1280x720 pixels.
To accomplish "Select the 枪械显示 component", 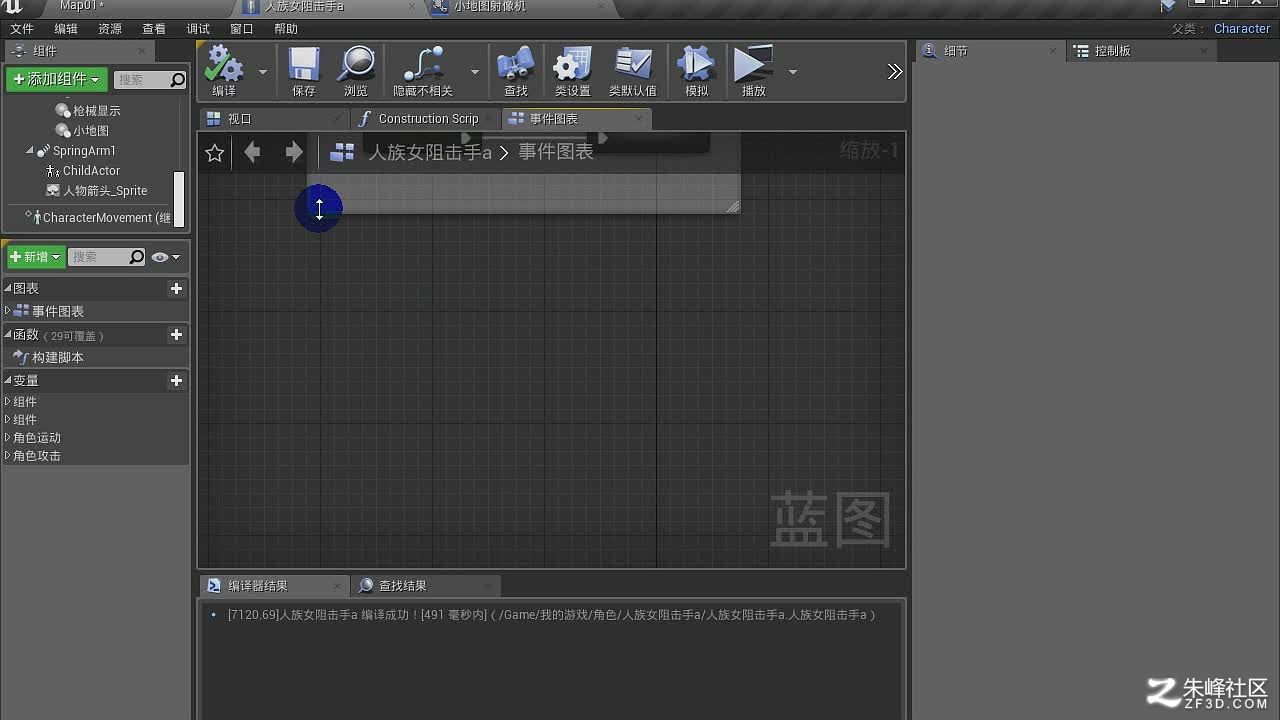I will [x=88, y=111].
